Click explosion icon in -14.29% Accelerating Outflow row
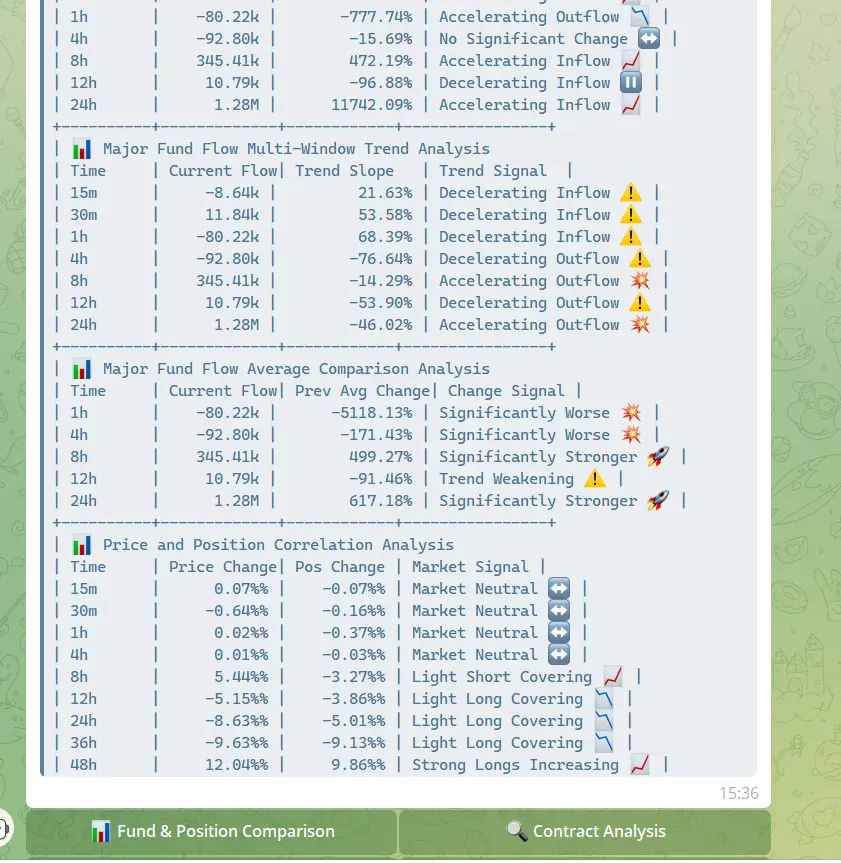The height and width of the screenshot is (863, 841). [640, 281]
